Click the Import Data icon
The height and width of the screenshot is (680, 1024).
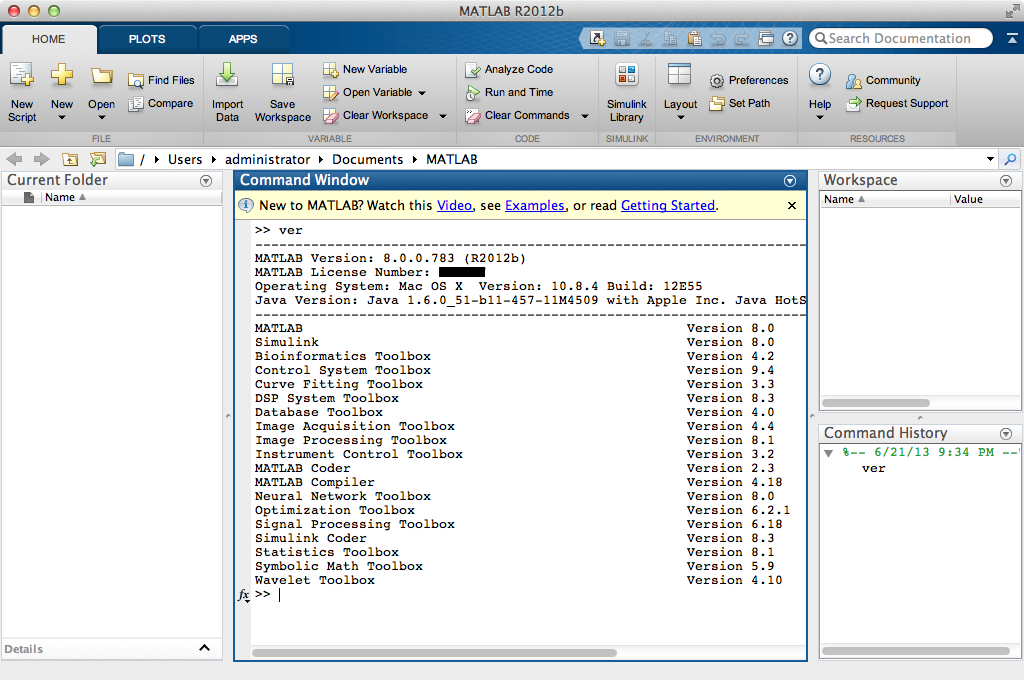pos(227,75)
